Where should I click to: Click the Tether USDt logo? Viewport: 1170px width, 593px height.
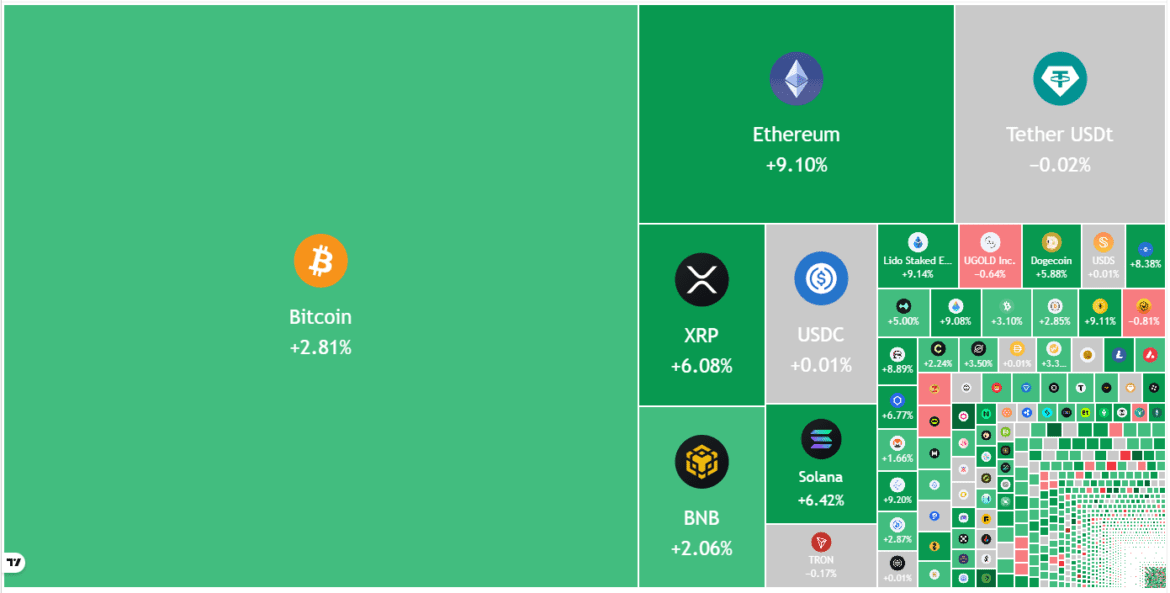click(1060, 79)
